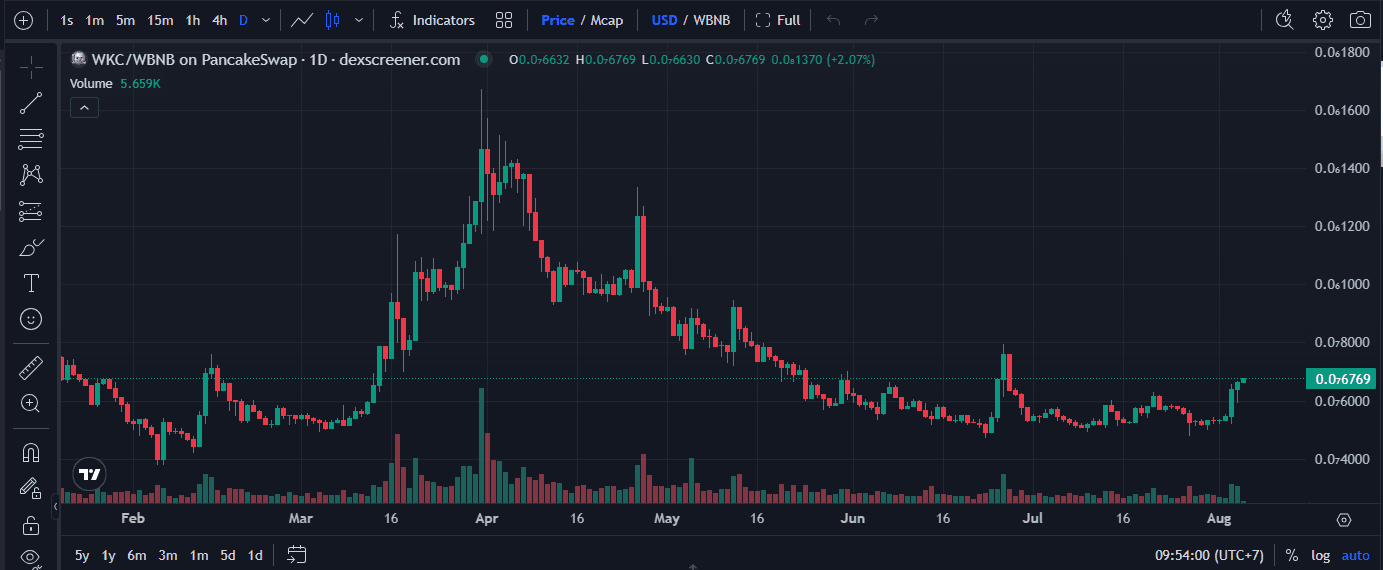1383x570 pixels.
Task: Expand the timeframe dropdown chevron
Action: point(265,20)
